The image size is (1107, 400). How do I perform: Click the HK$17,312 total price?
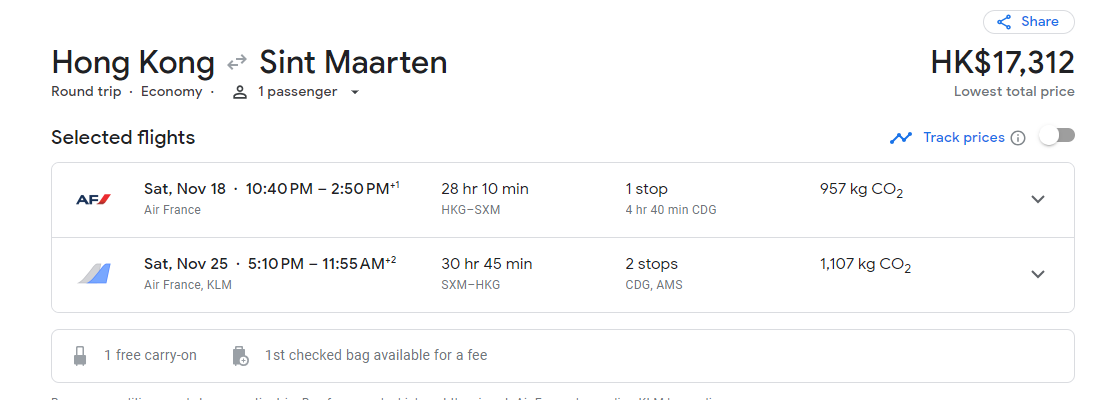[1002, 63]
